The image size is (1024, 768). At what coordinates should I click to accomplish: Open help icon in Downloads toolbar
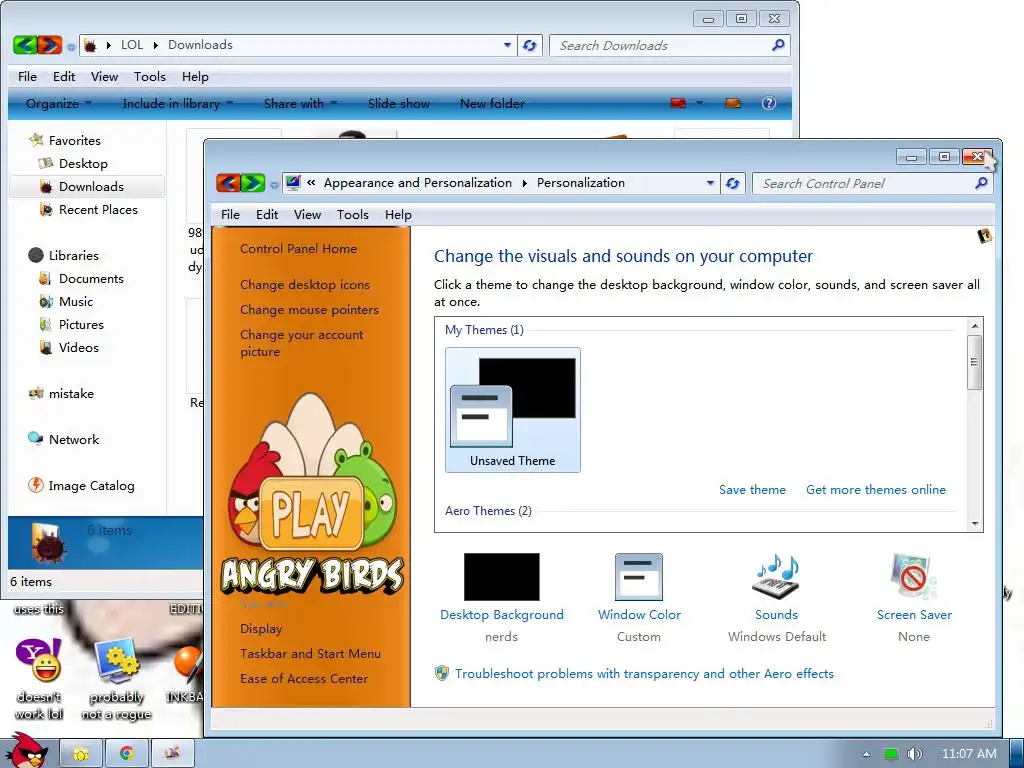(x=769, y=103)
